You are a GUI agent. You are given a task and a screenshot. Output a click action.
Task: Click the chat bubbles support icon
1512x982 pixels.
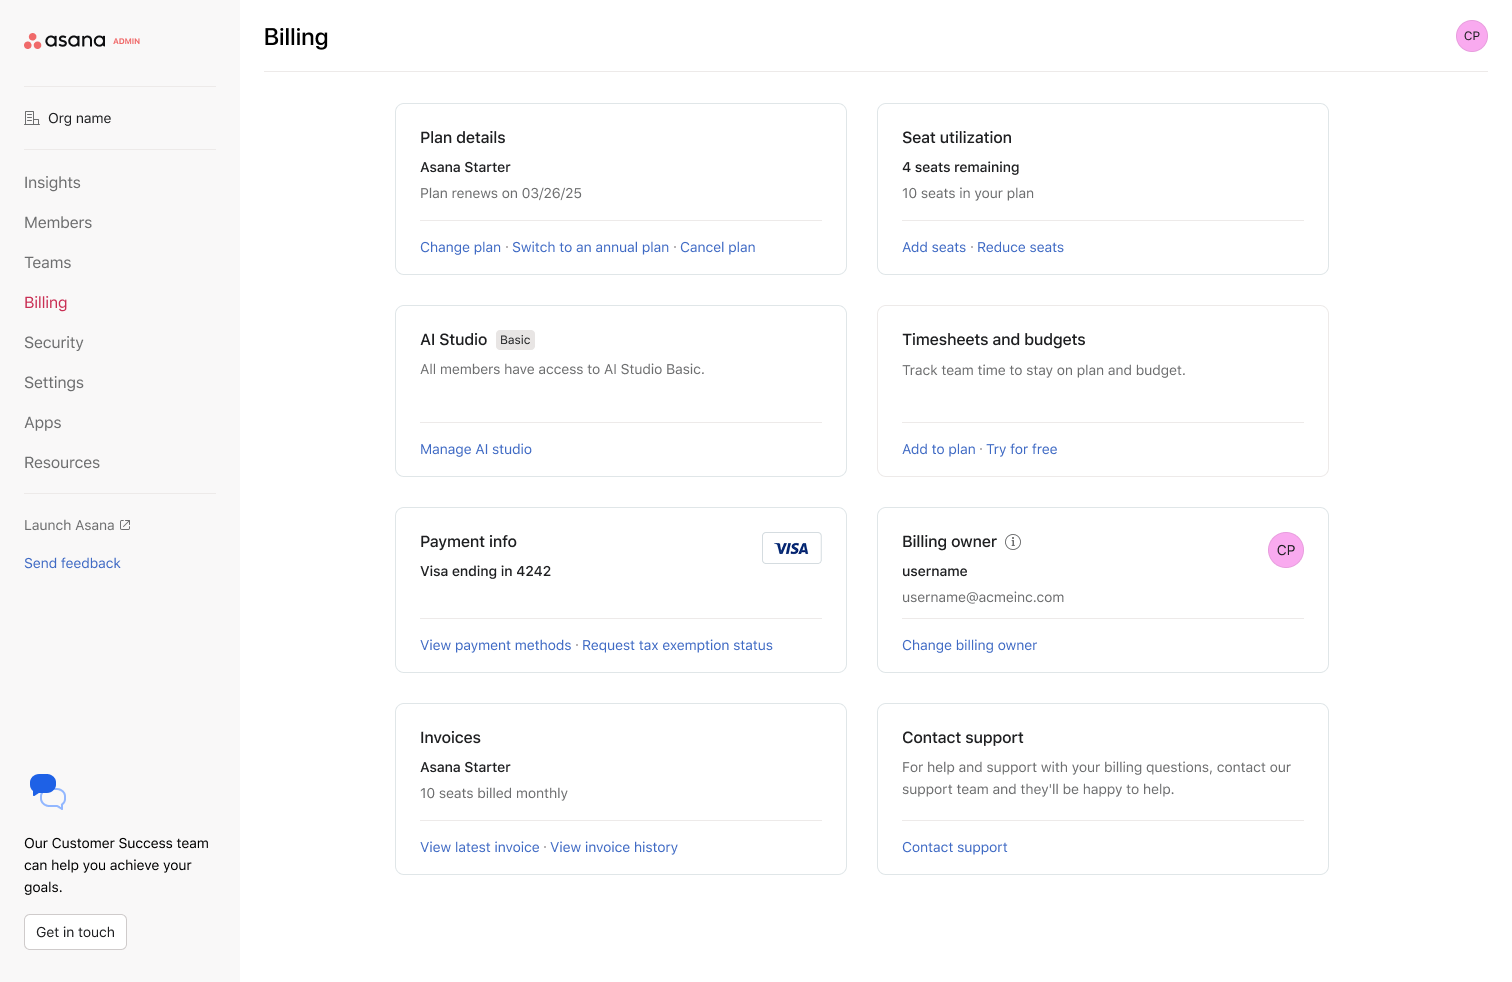tap(48, 791)
